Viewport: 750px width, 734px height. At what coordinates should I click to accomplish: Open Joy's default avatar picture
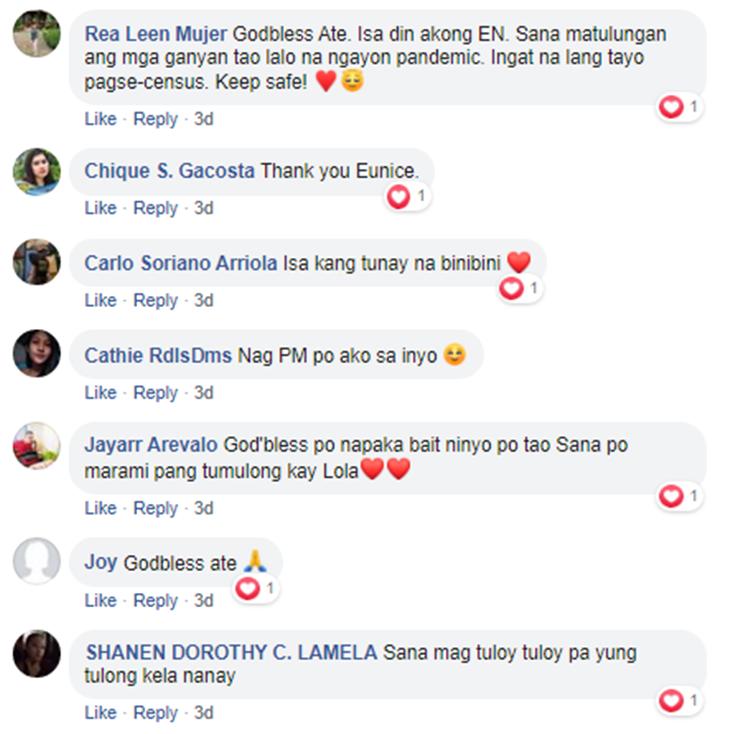37,561
